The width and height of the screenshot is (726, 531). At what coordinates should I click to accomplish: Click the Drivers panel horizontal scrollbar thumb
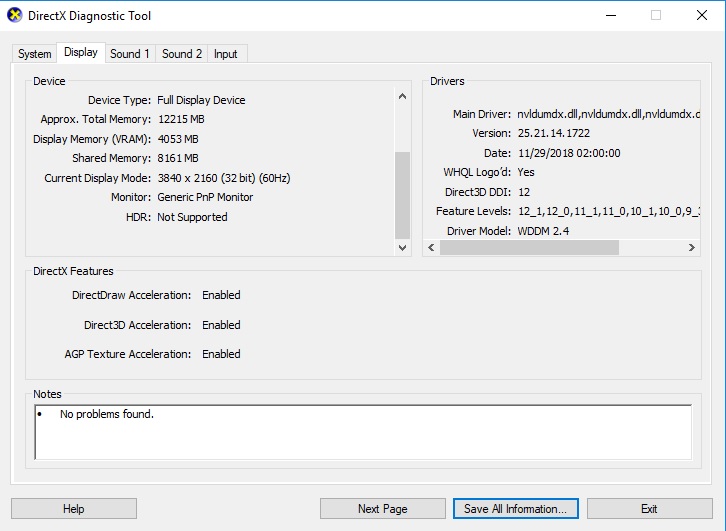[x=529, y=247]
